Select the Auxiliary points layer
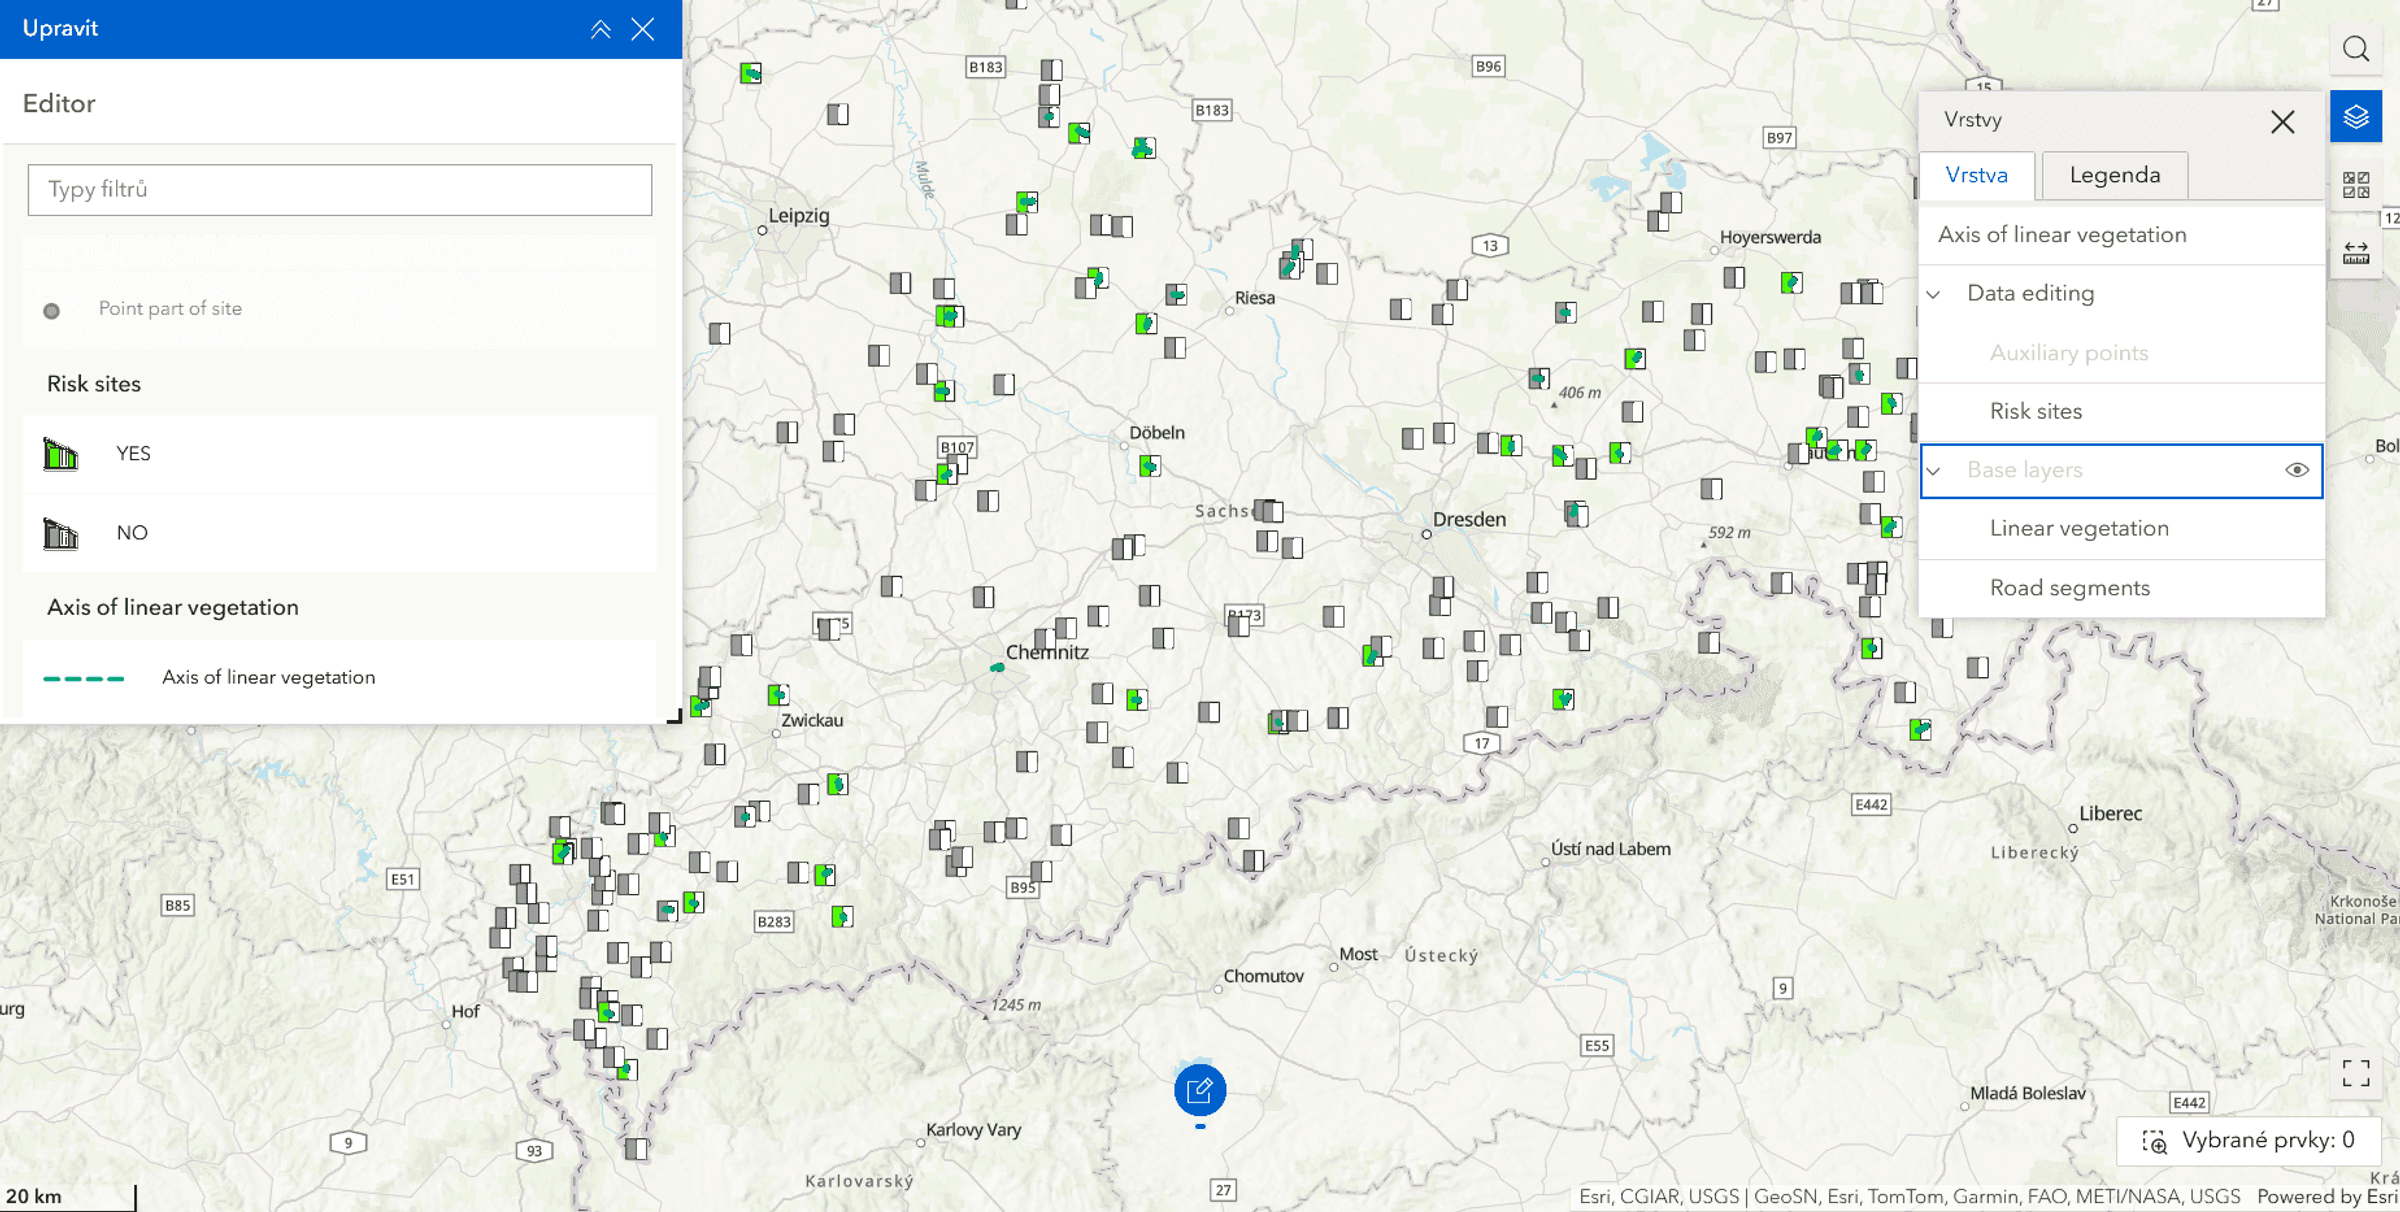This screenshot has width=2400, height=1212. point(2120,353)
